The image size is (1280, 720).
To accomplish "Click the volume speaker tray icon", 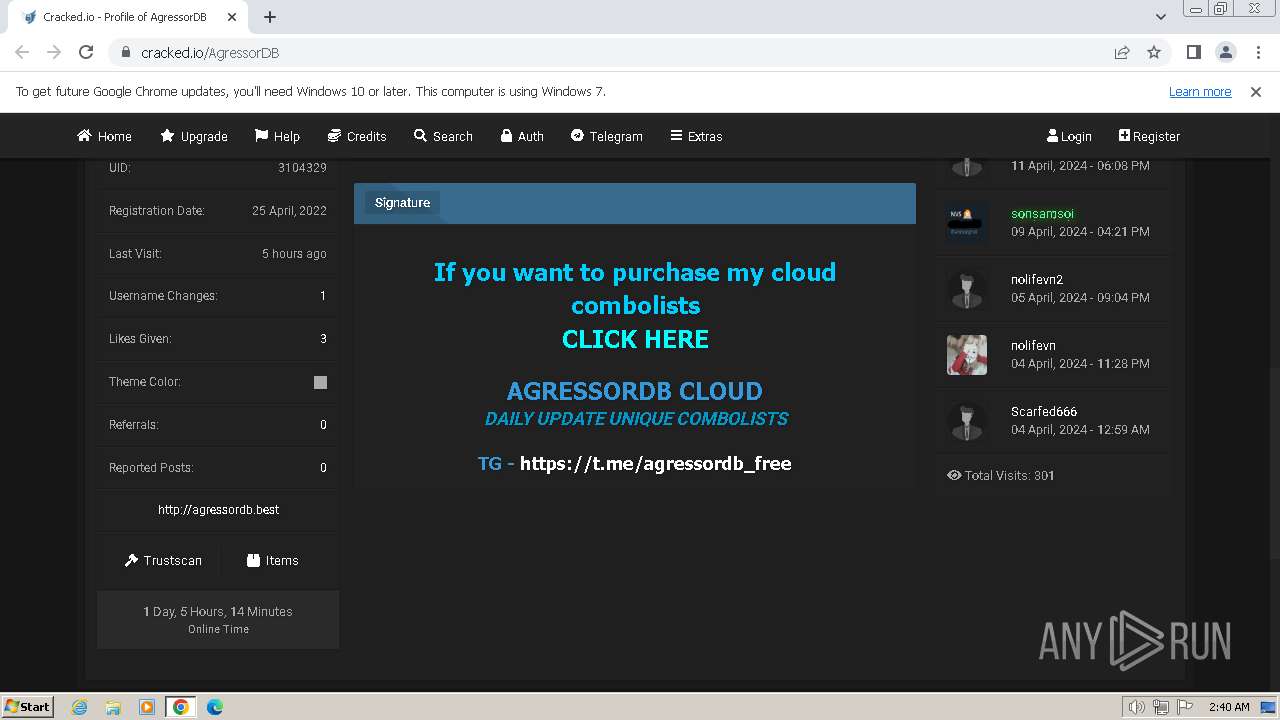I will [x=1137, y=707].
